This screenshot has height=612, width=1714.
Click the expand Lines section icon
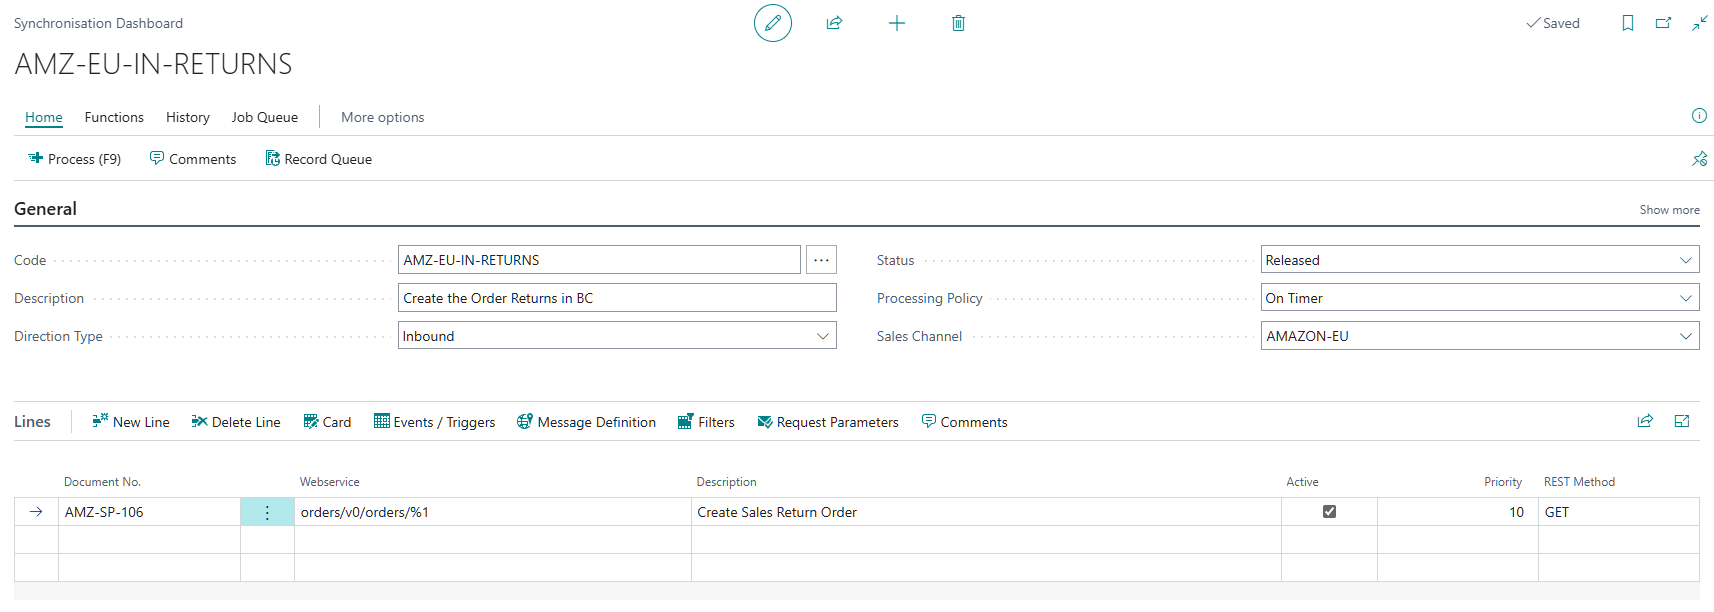point(1682,421)
